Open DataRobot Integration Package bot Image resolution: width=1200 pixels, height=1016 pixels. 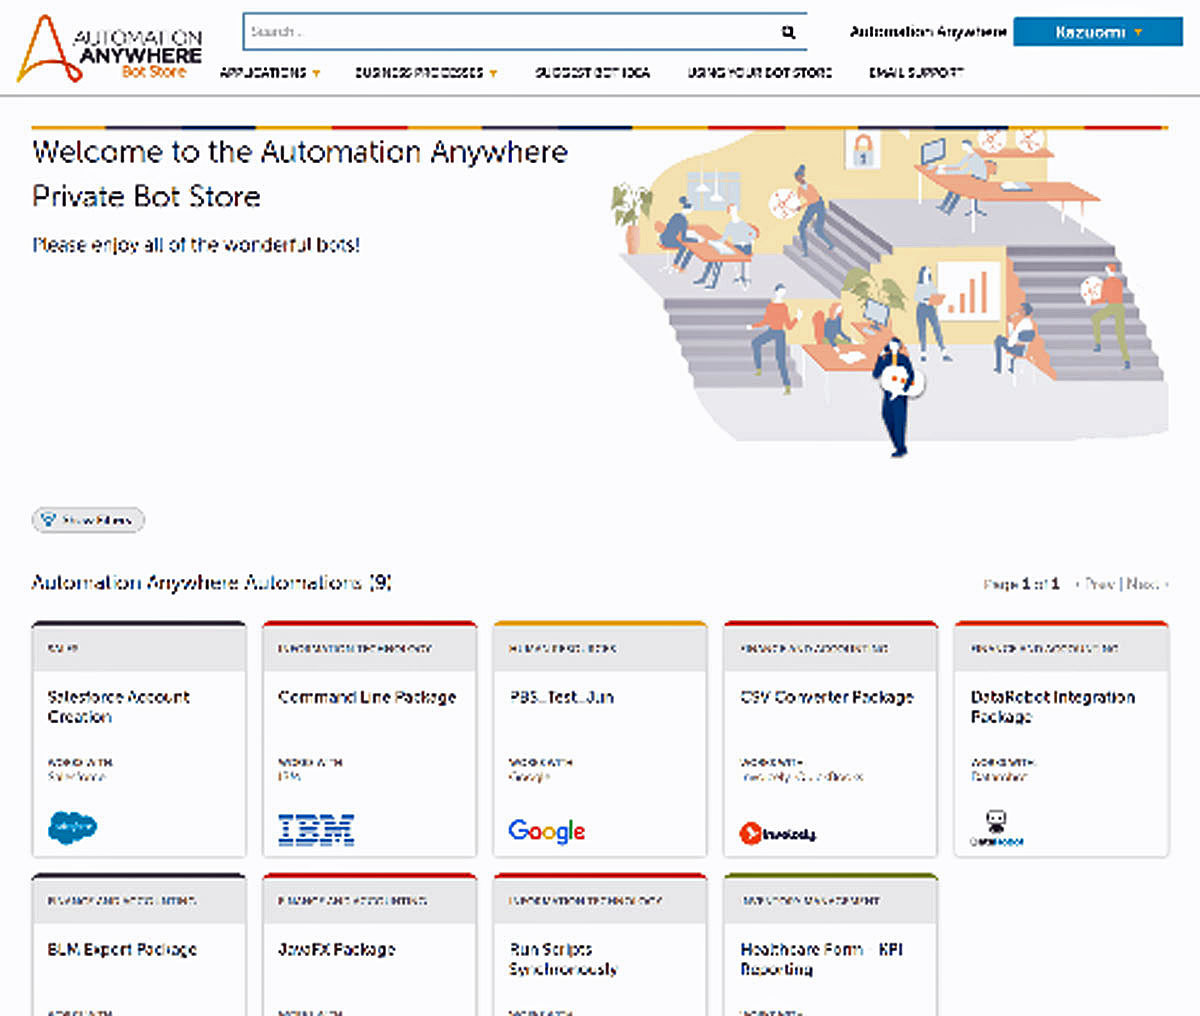click(x=1052, y=706)
